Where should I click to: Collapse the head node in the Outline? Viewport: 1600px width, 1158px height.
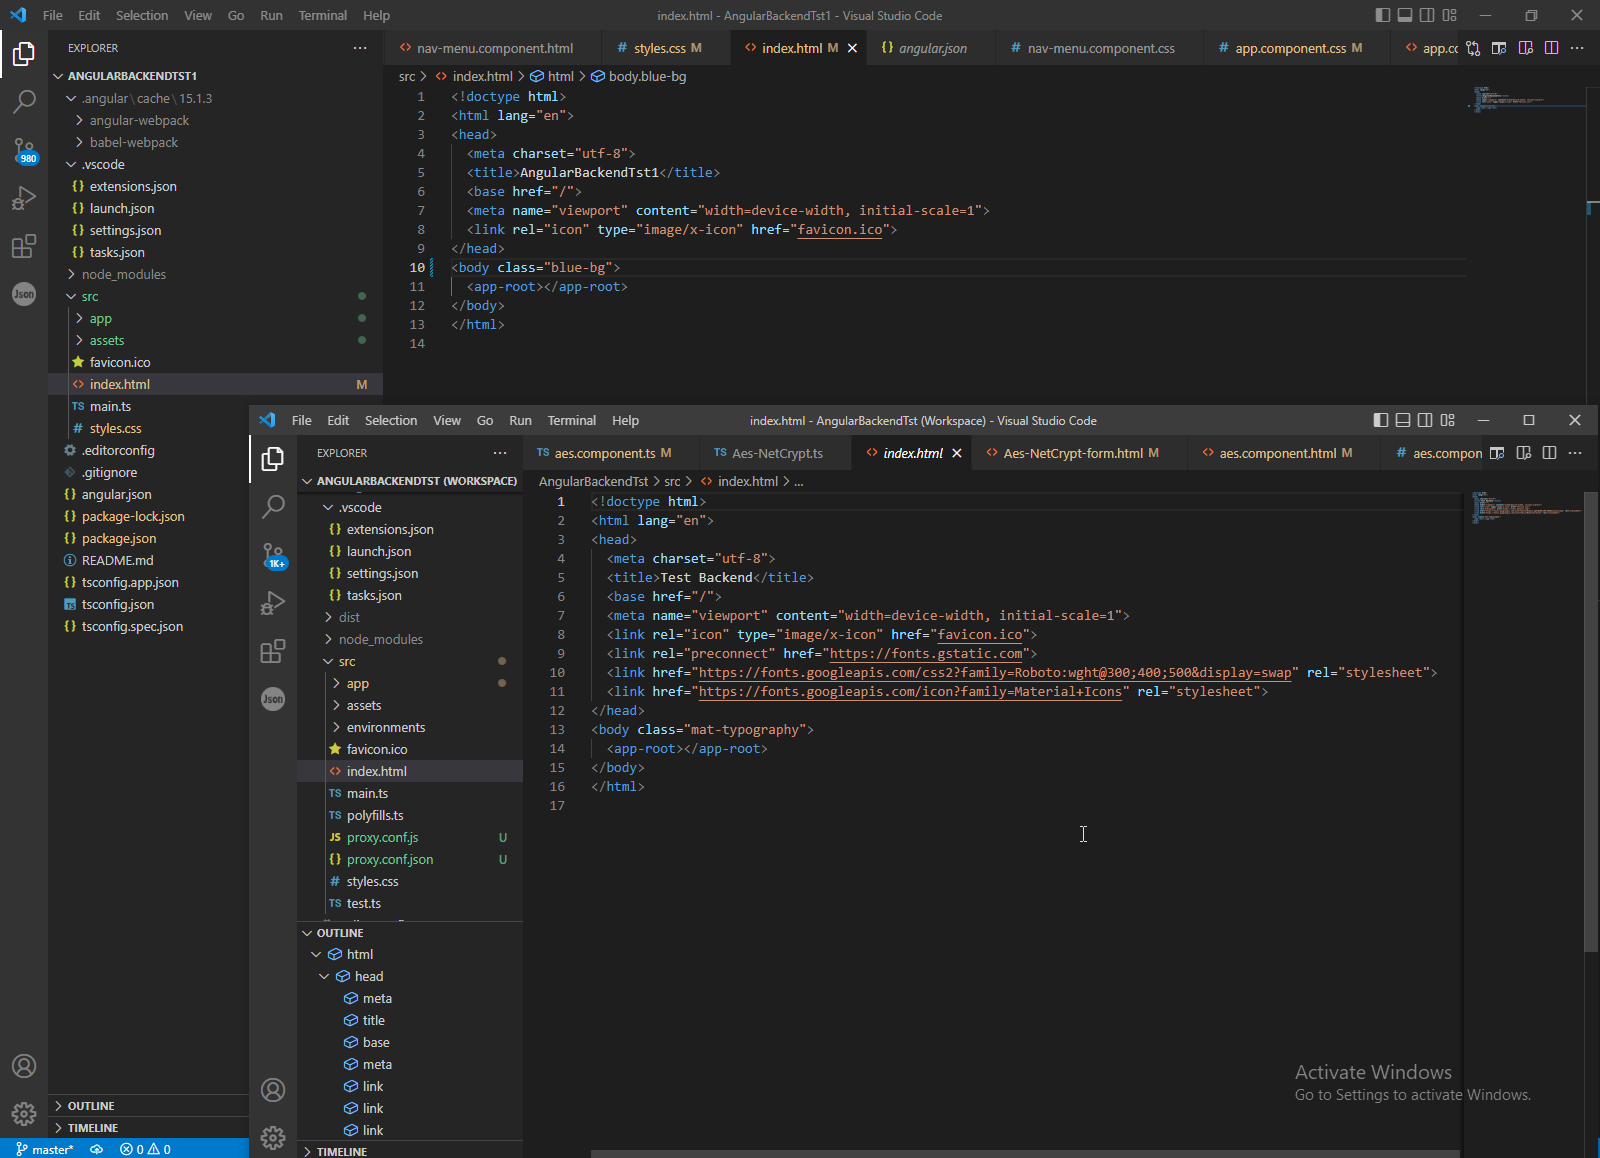[x=324, y=977]
